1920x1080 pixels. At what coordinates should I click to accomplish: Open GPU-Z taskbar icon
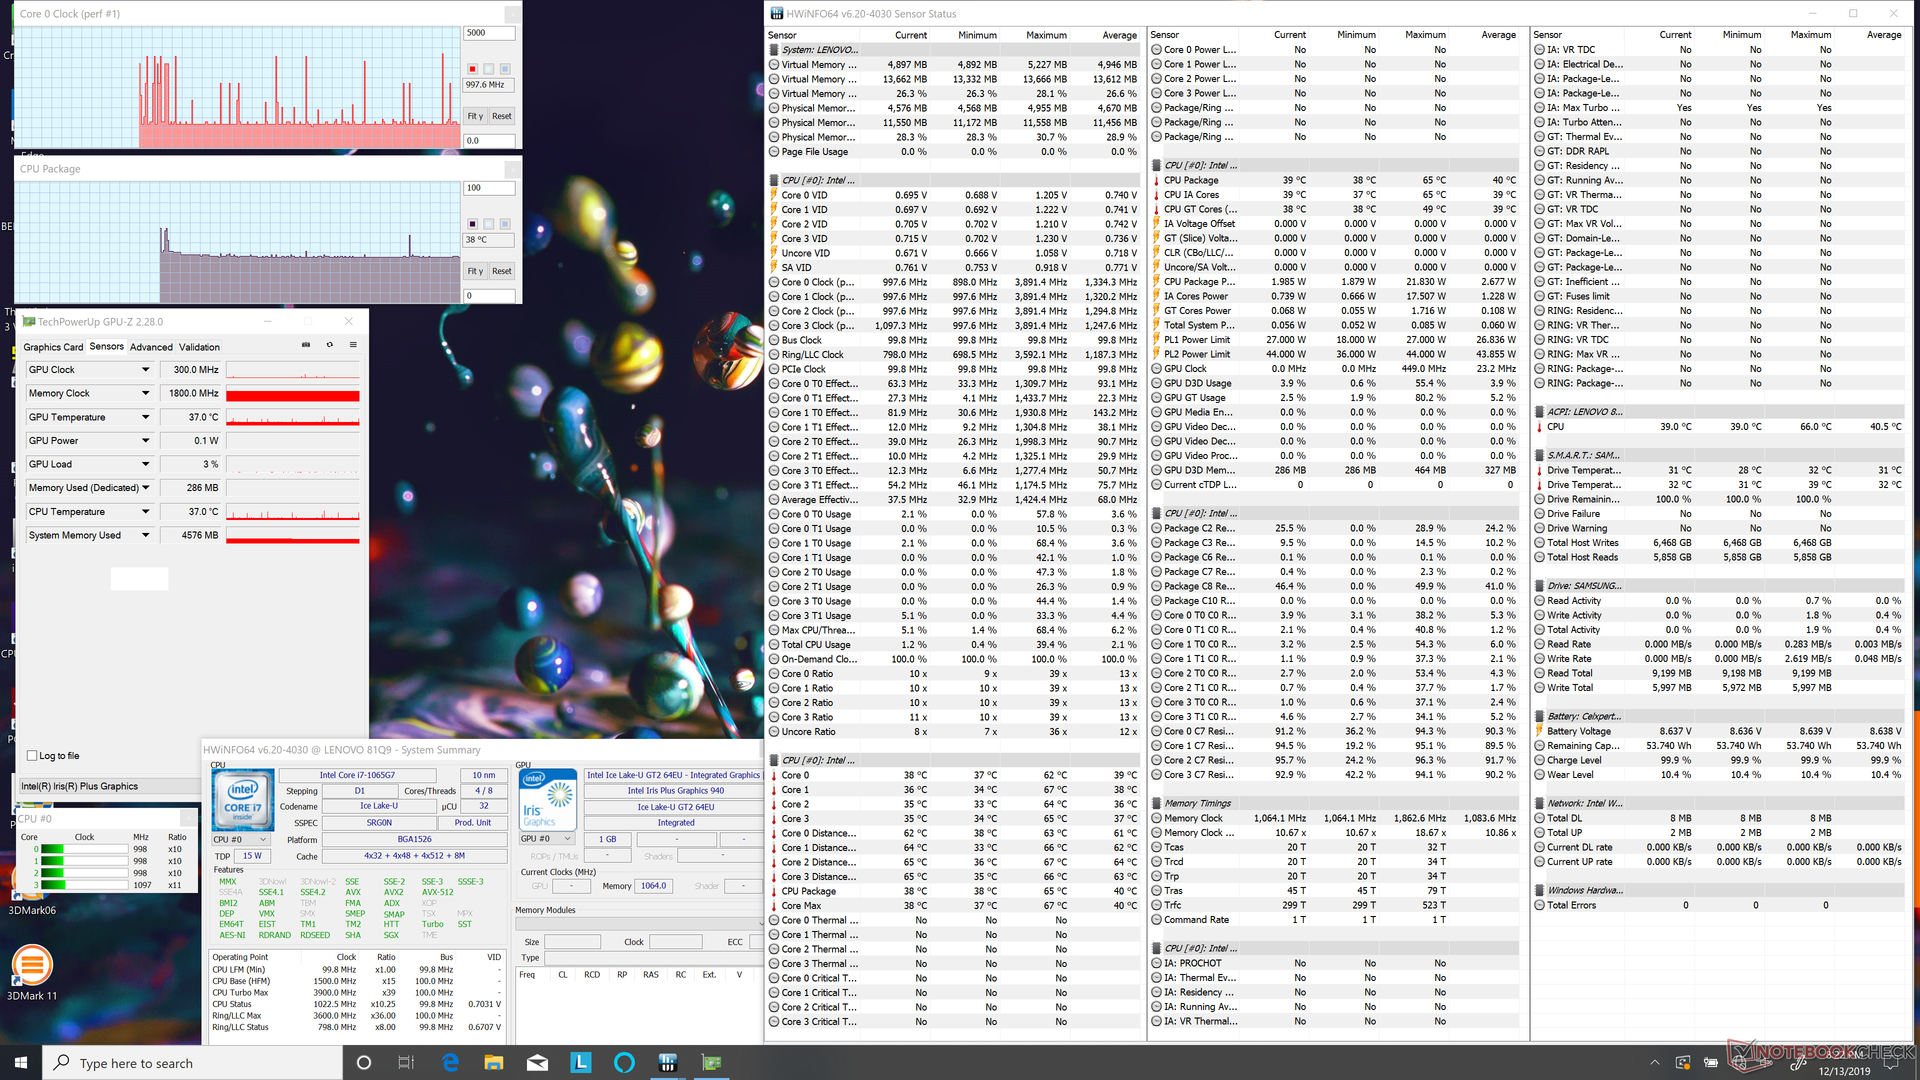711,1063
